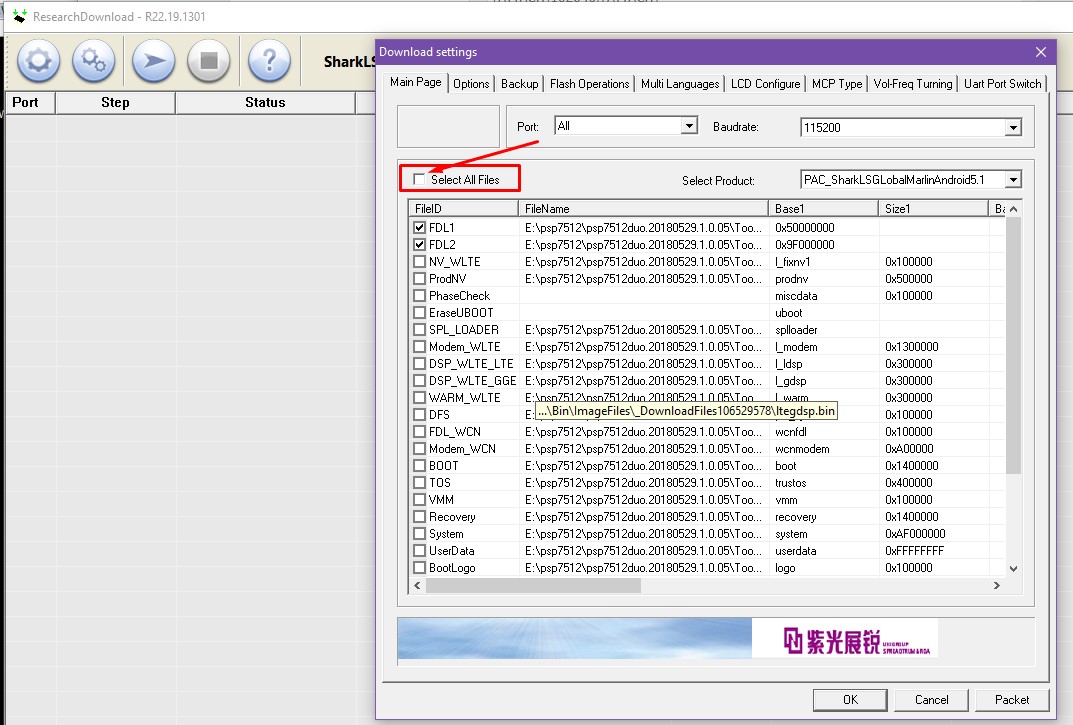Switch to the Flash Operations tab
This screenshot has width=1073, height=725.
click(589, 84)
